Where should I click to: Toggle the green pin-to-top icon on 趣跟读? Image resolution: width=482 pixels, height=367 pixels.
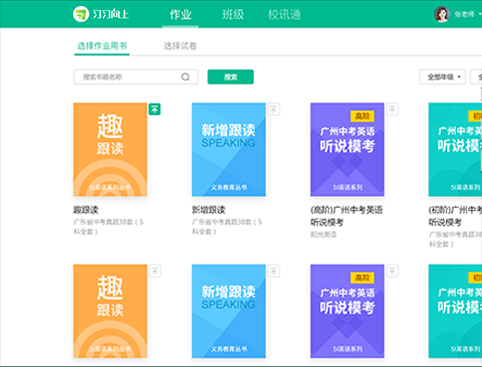tap(155, 109)
